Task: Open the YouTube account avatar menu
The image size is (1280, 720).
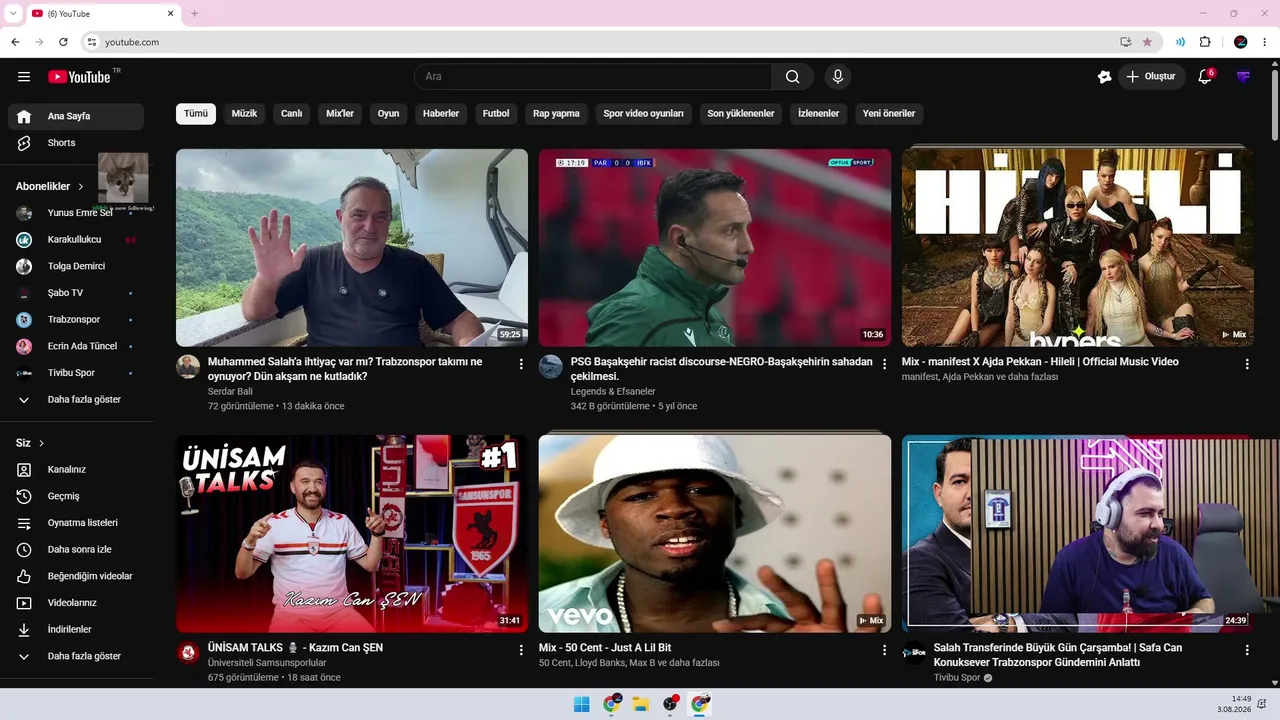Action: (1243, 77)
